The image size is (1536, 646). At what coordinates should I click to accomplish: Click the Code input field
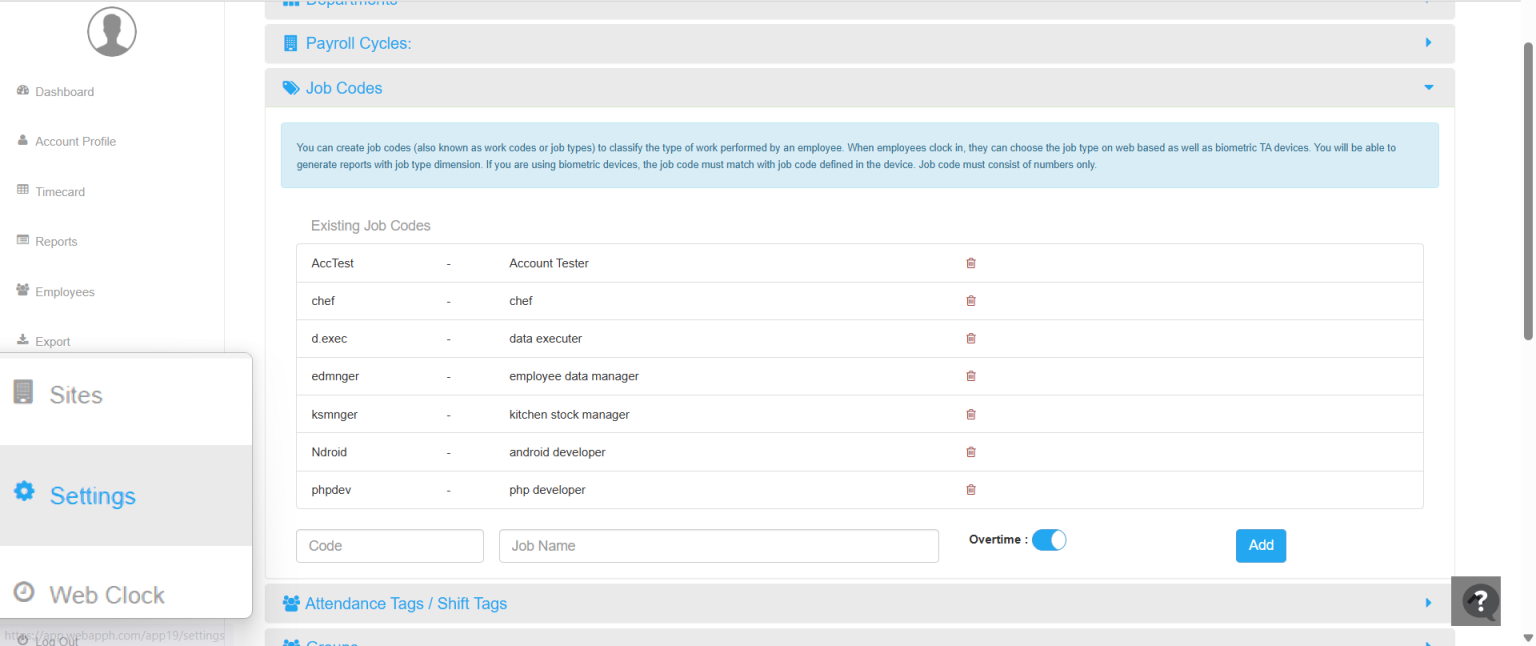point(390,546)
